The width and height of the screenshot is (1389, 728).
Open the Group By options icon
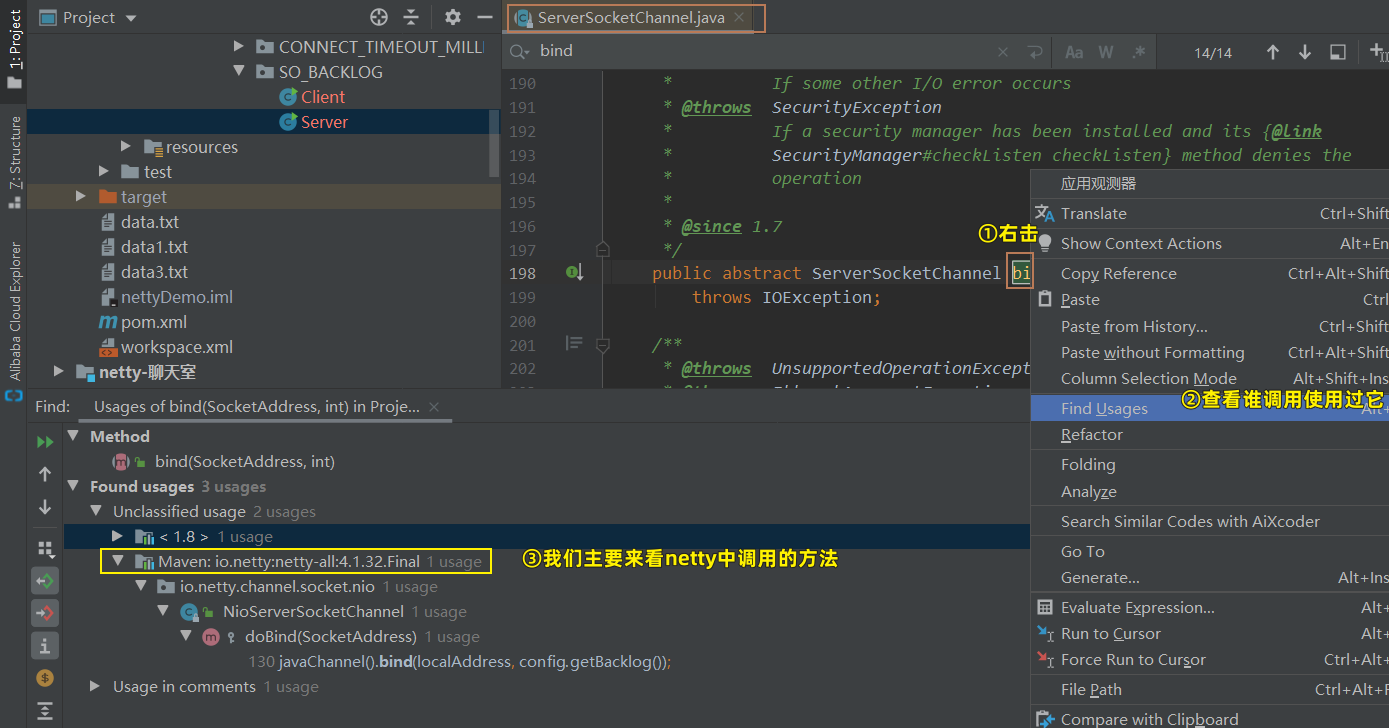(x=45, y=548)
